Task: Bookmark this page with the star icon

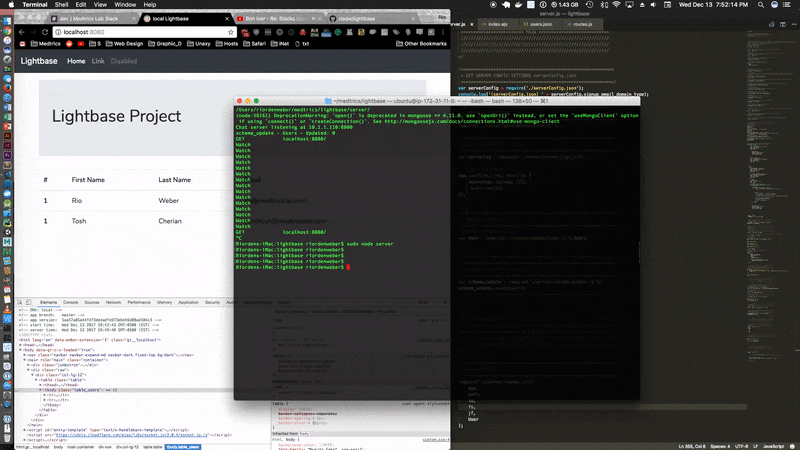Action: [x=231, y=32]
